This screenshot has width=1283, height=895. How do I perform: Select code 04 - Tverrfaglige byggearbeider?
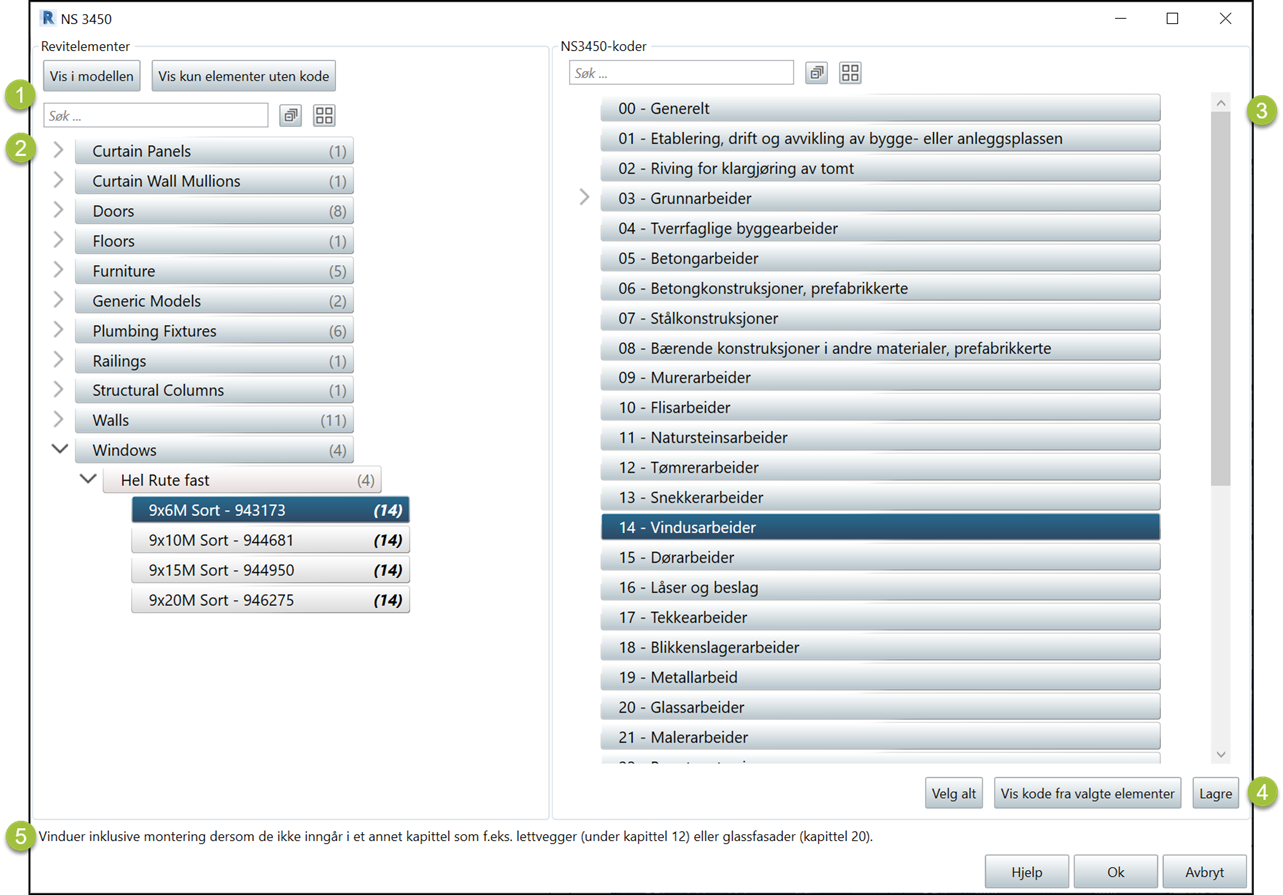[880, 228]
